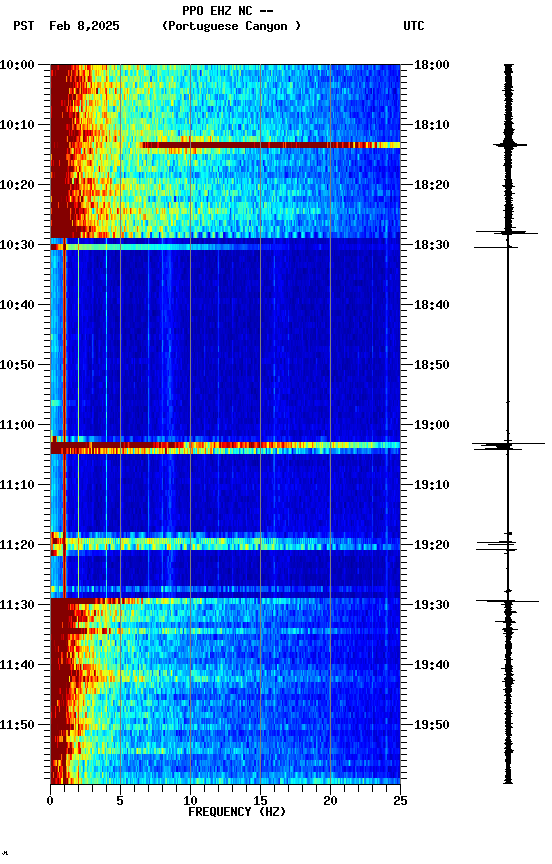Viewport: 552px width, 864px height.
Task: Select the '10:10' PST time label
Action: click(x=17, y=125)
